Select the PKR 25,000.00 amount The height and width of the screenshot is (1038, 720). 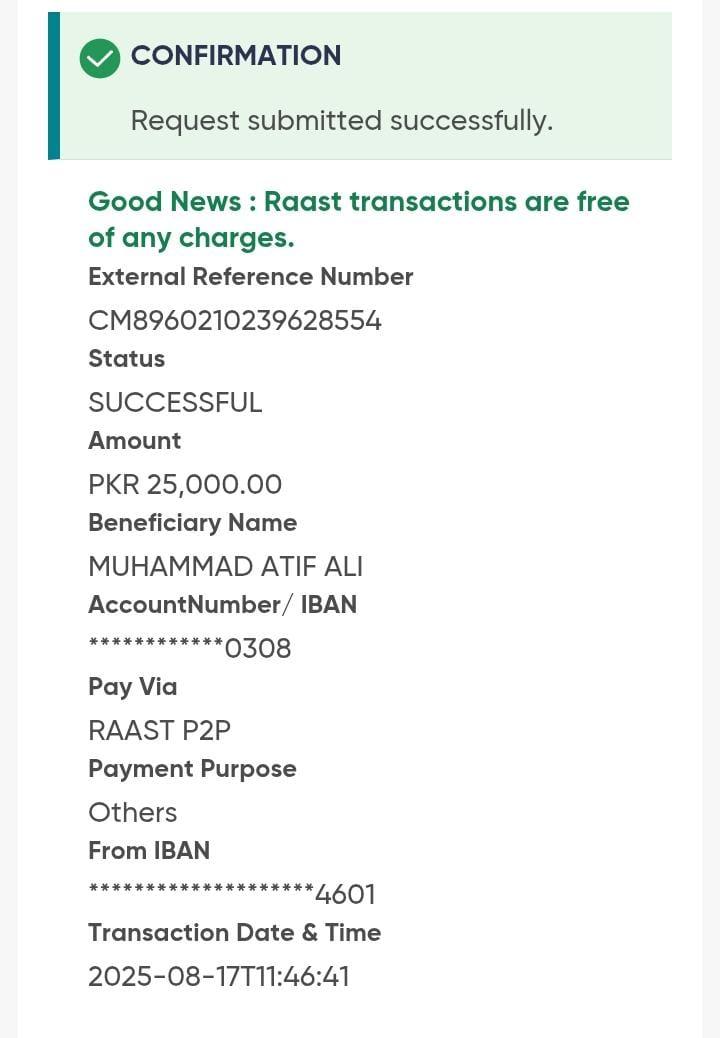click(x=185, y=485)
